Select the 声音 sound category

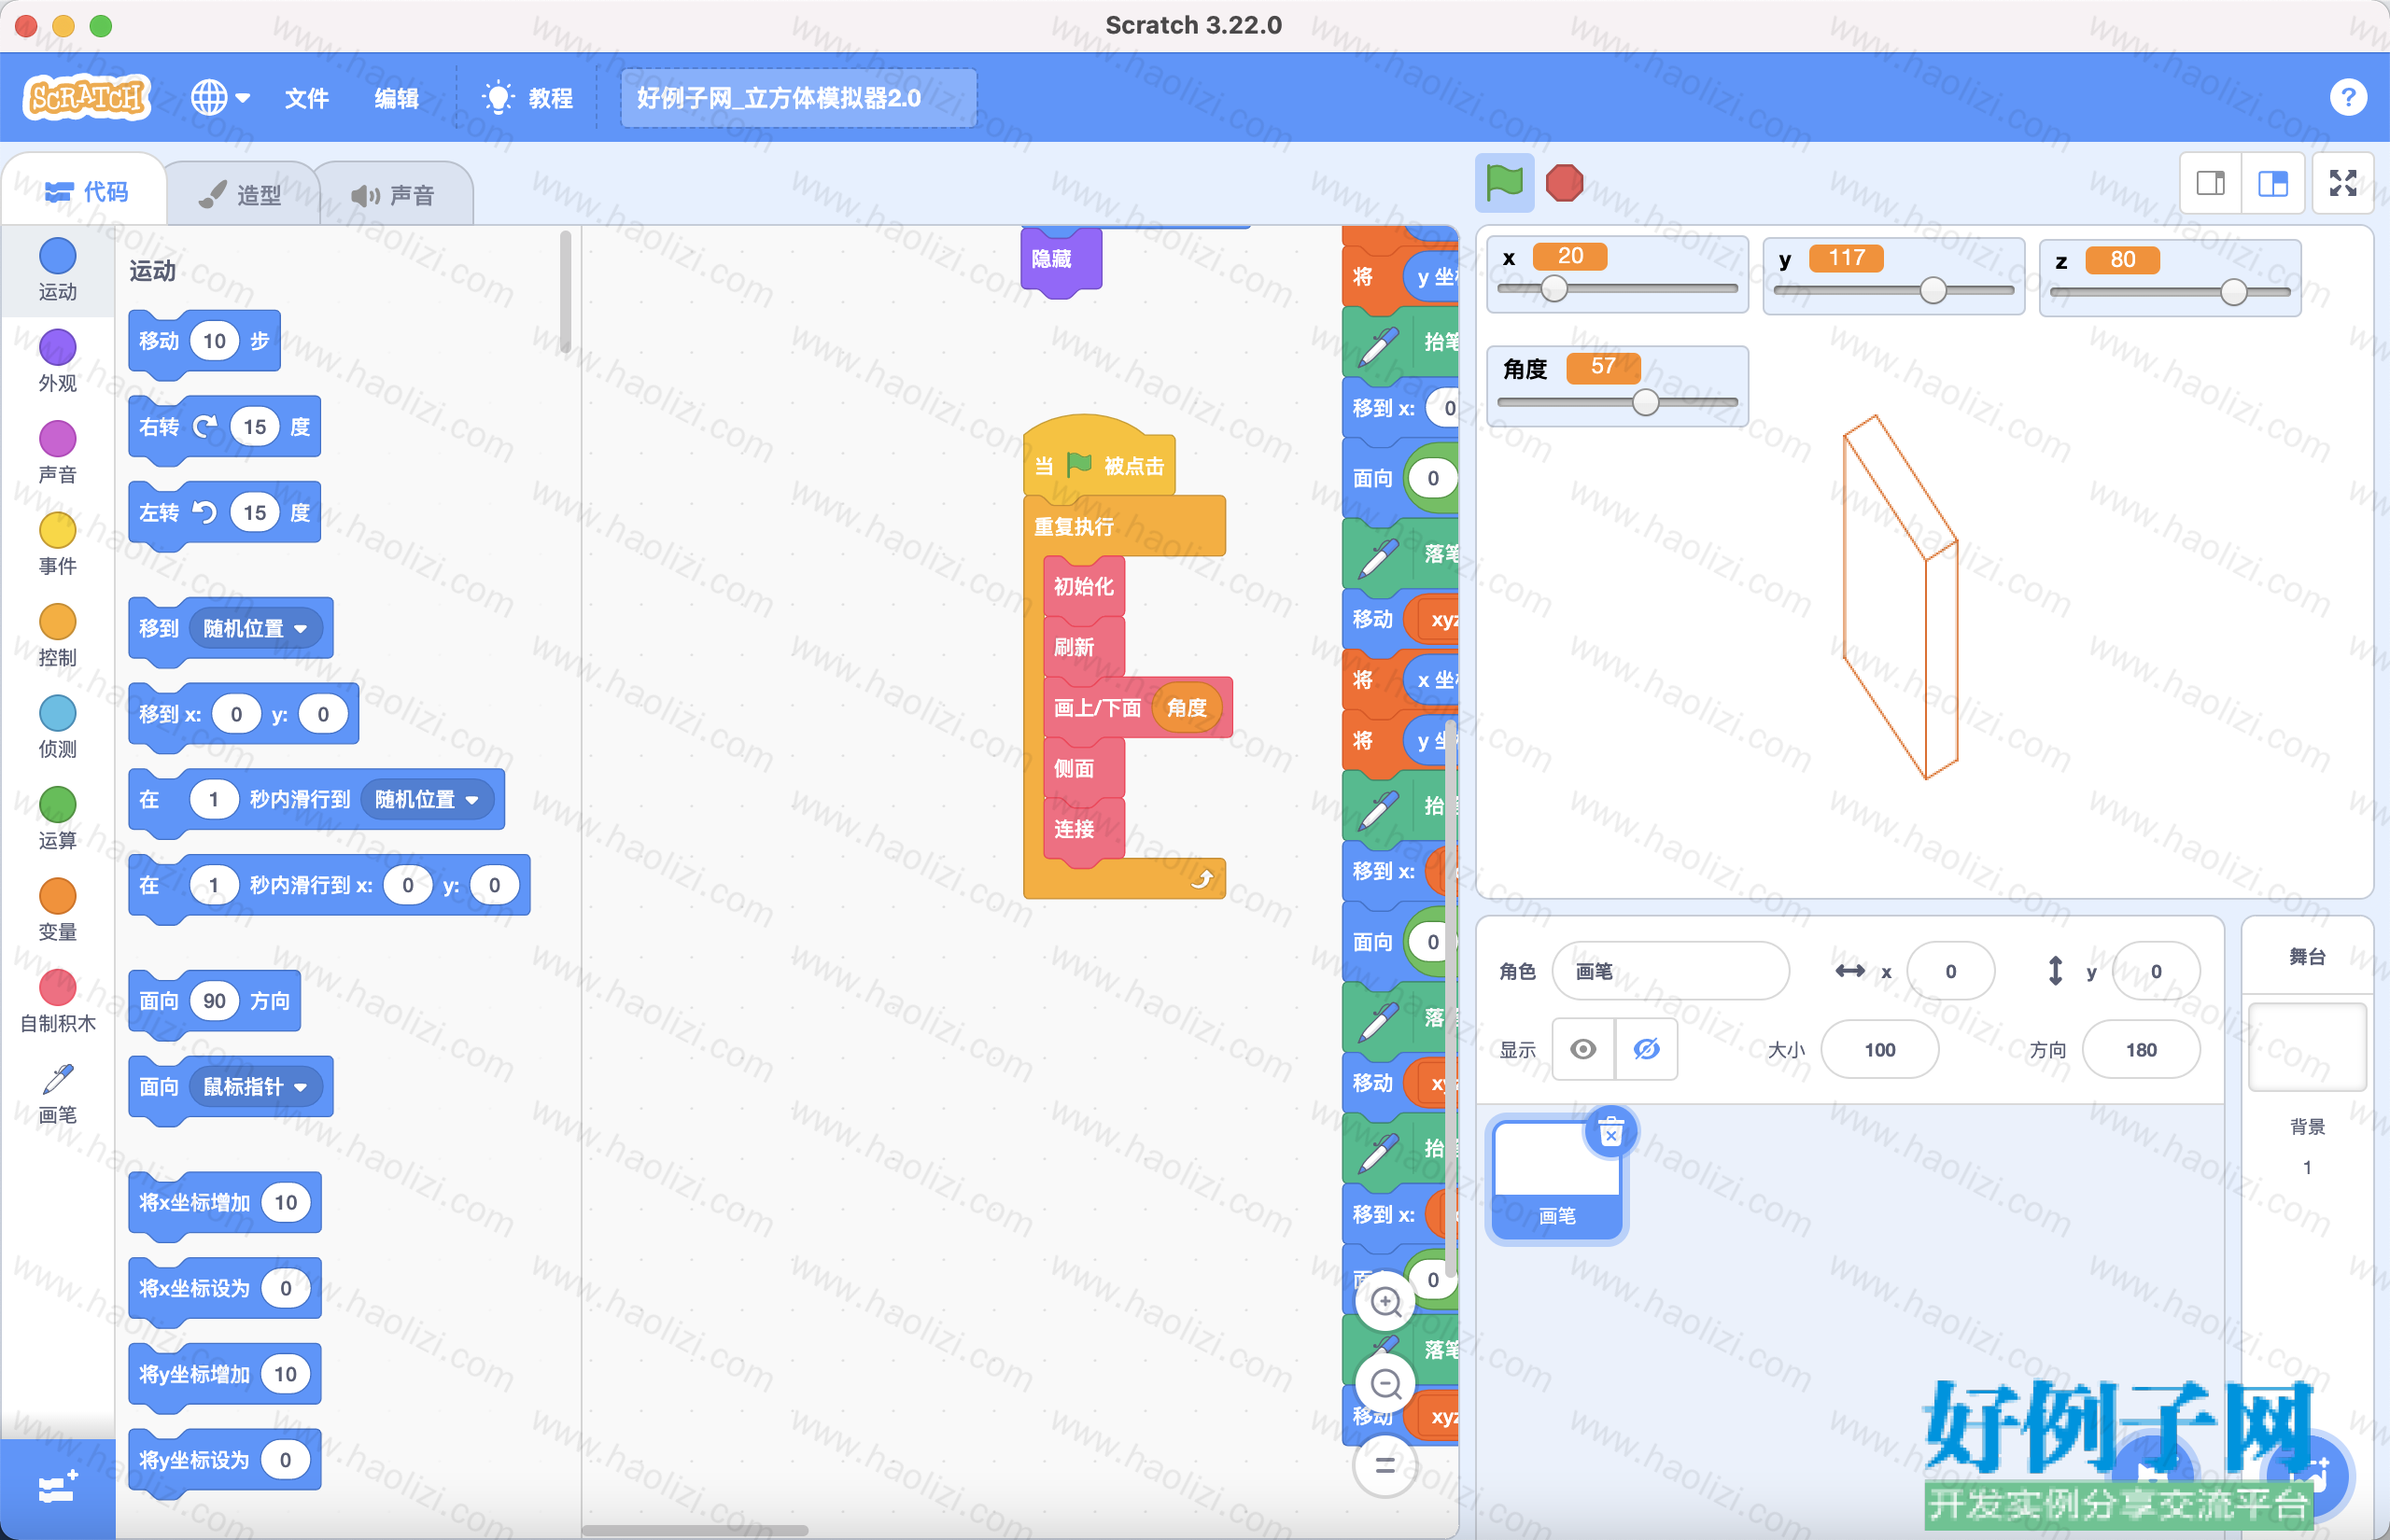pyautogui.click(x=57, y=452)
